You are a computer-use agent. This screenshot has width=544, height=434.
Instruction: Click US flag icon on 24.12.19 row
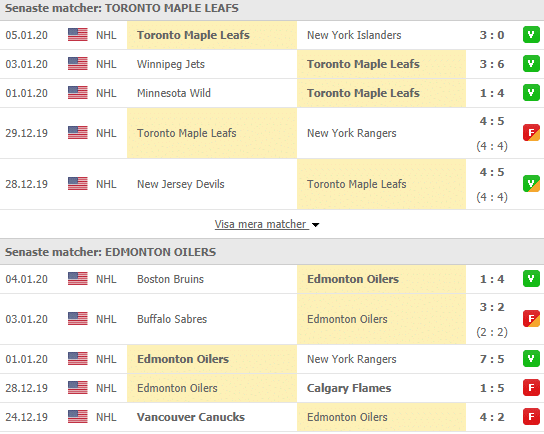78,416
